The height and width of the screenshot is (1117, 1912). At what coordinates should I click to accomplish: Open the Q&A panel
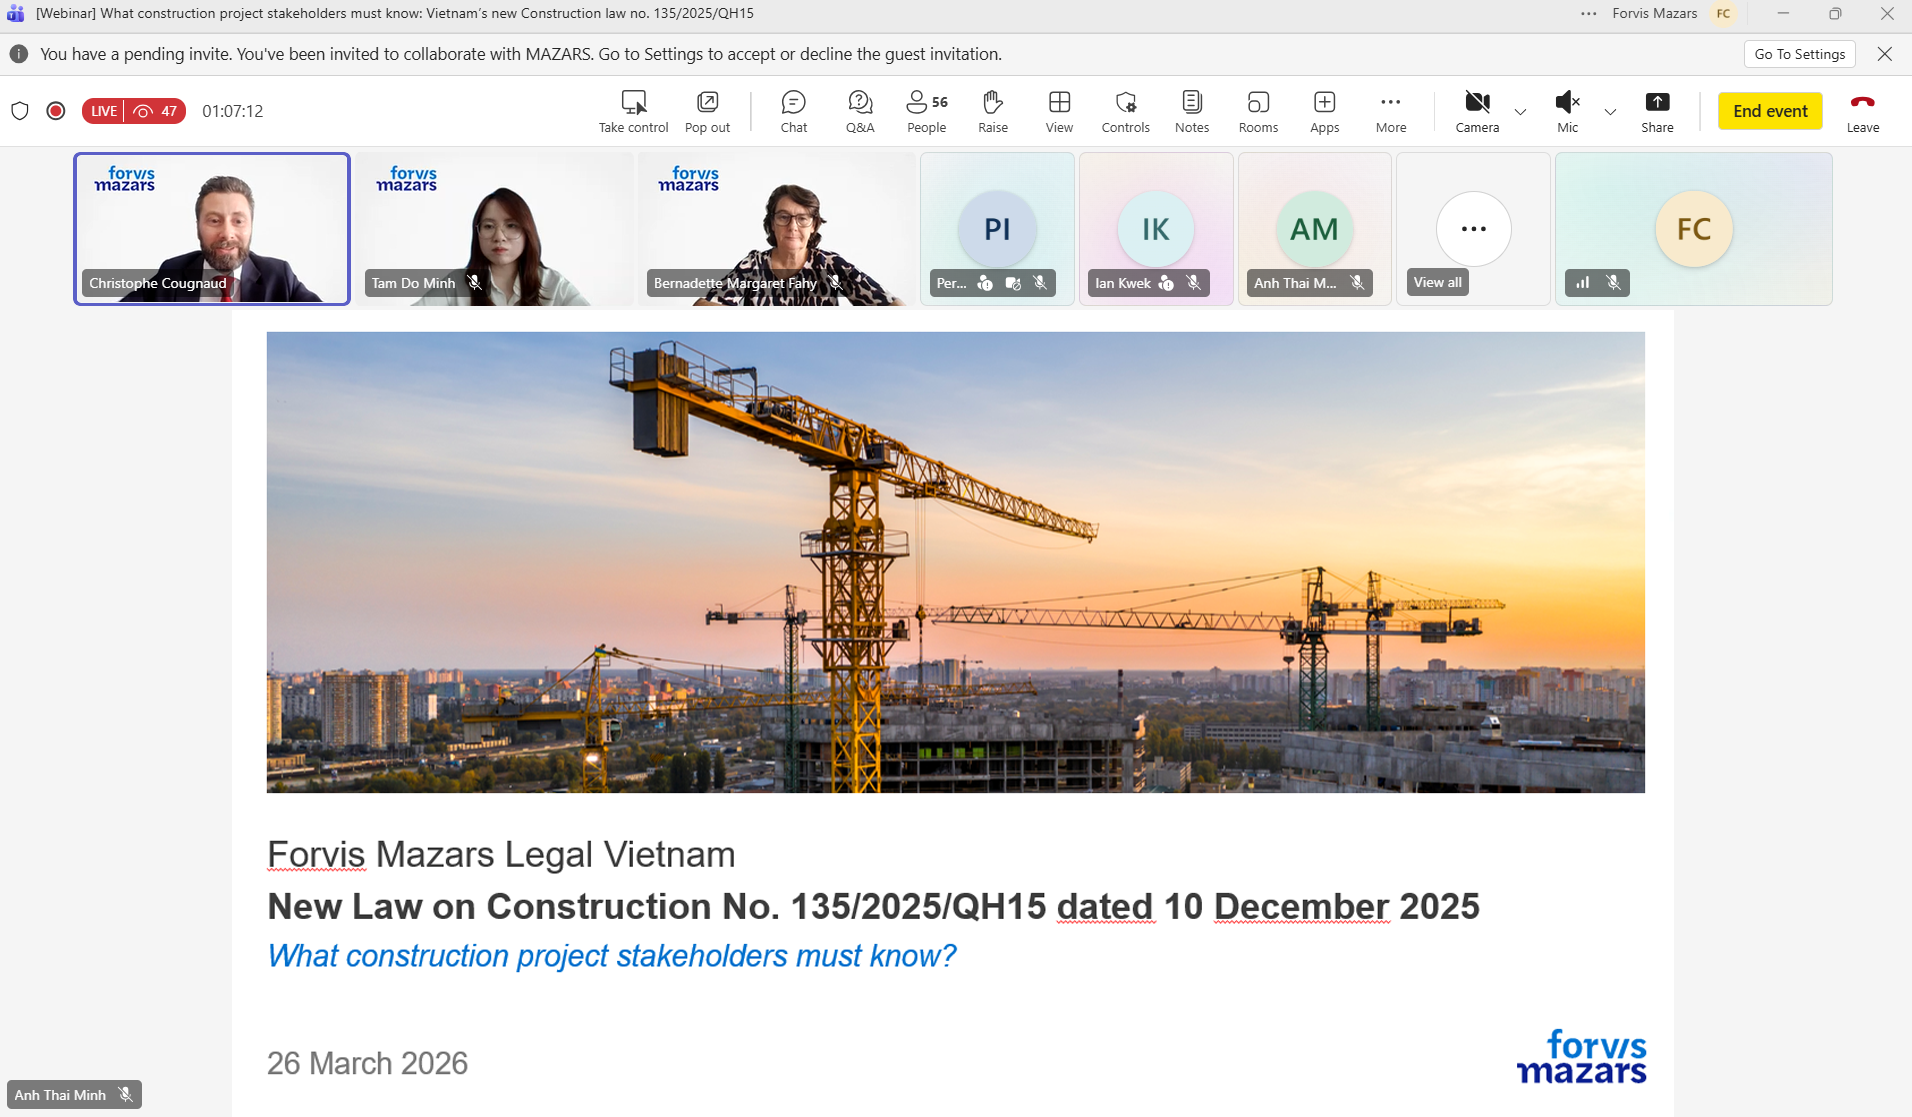click(x=859, y=110)
